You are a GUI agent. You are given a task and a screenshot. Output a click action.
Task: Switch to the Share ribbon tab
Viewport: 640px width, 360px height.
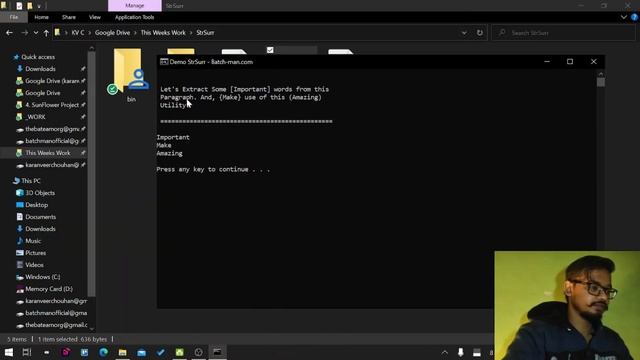coord(69,17)
